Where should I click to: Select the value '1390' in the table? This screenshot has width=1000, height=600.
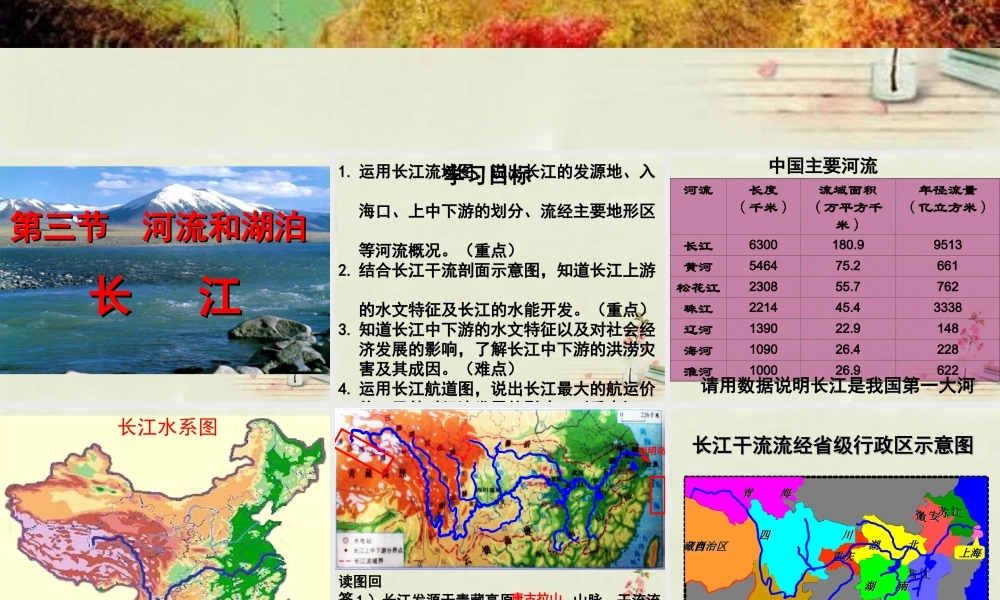pos(763,329)
